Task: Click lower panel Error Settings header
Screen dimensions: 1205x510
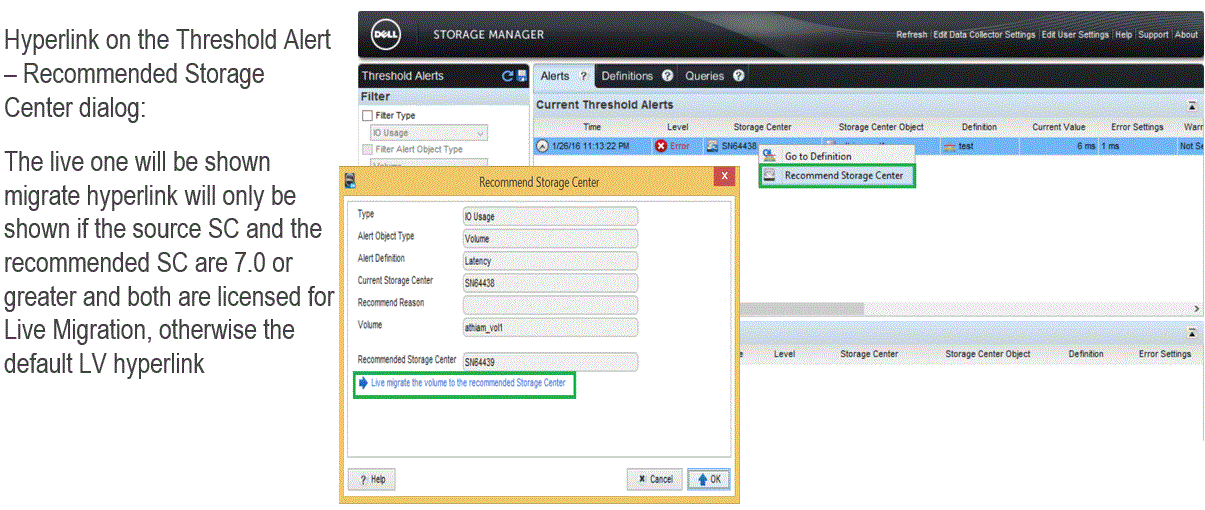Action: (x=1165, y=354)
